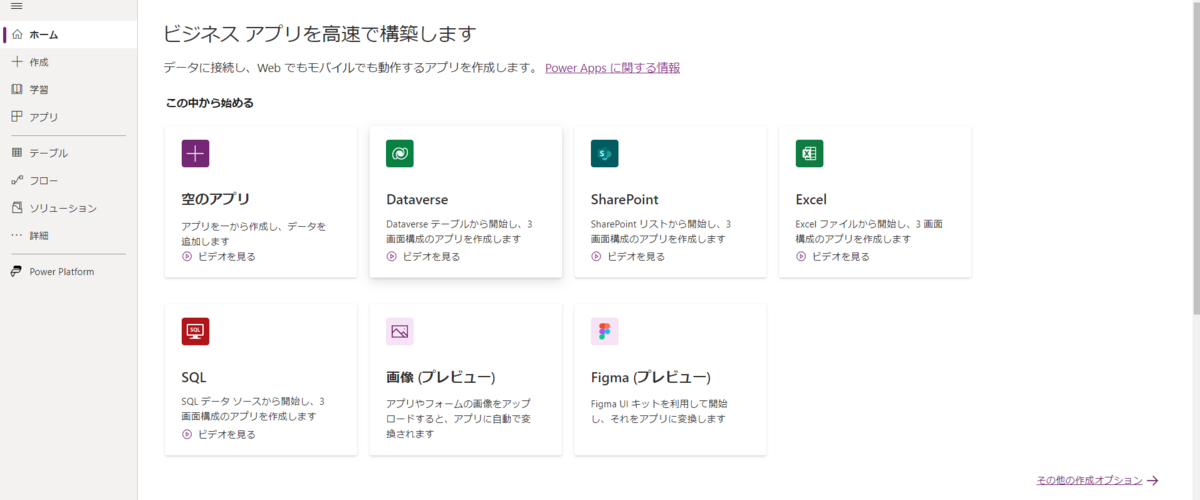Click the Figma UI キットを利用して開始 description text
The width and height of the screenshot is (1200, 500).
660,411
